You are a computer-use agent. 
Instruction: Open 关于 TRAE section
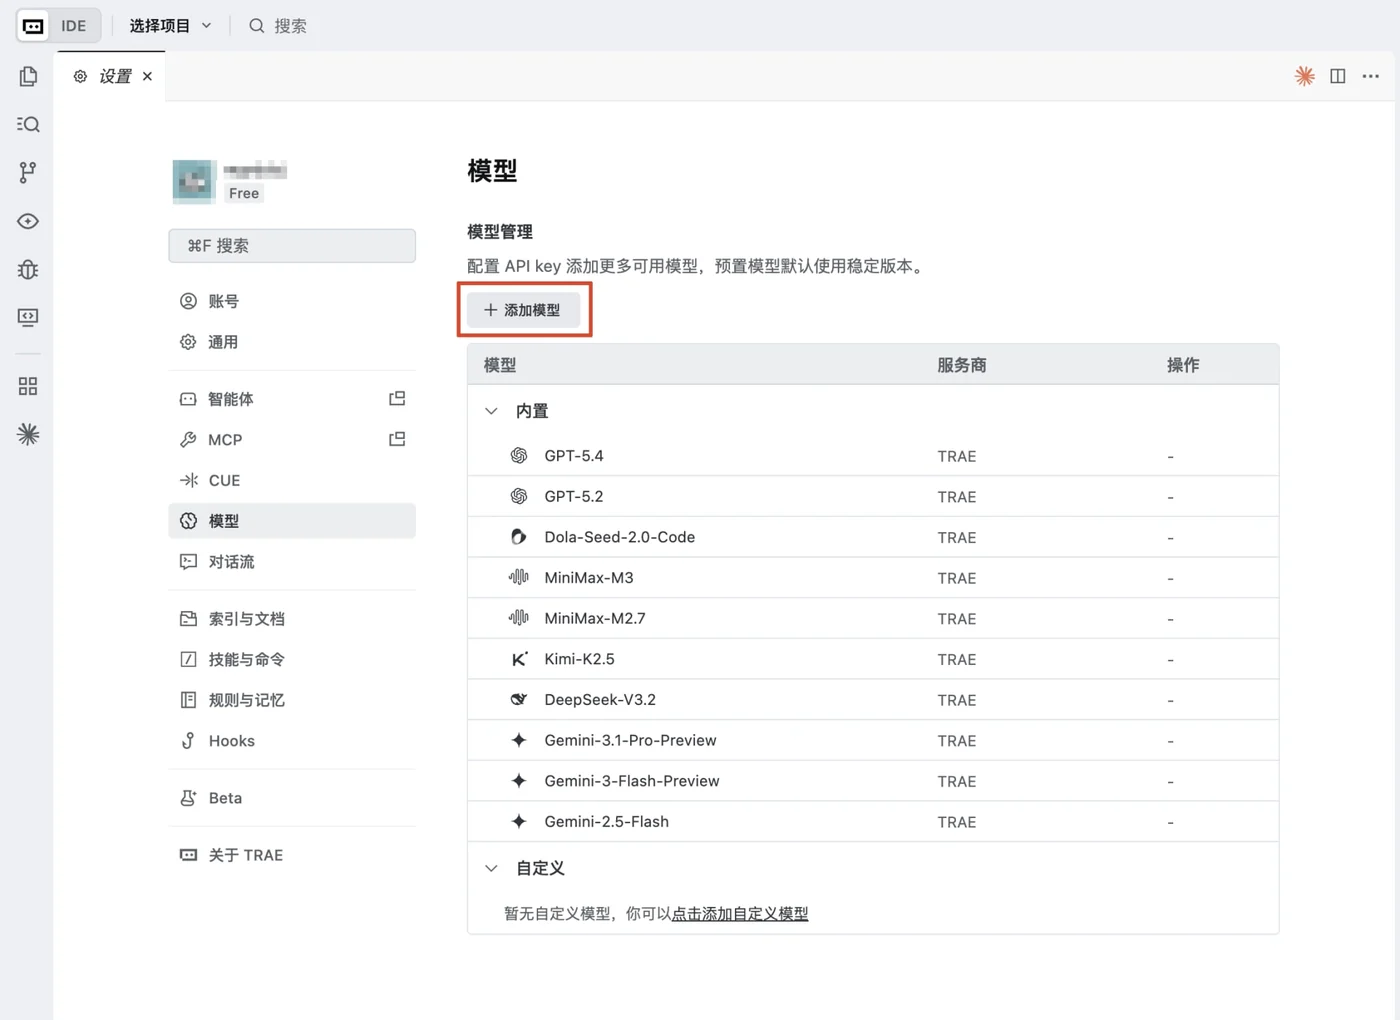[292, 855]
